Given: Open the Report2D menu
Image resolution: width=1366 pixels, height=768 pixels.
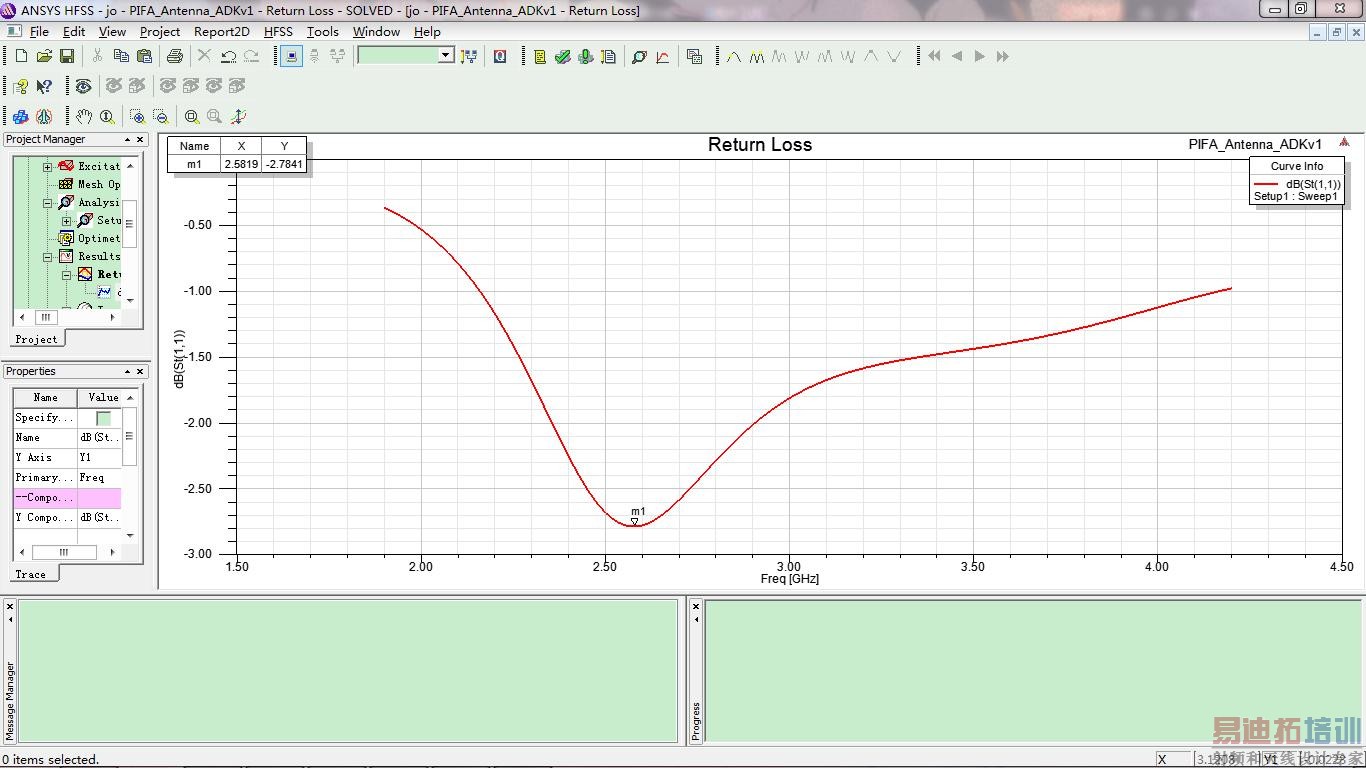Looking at the screenshot, I should [x=221, y=31].
